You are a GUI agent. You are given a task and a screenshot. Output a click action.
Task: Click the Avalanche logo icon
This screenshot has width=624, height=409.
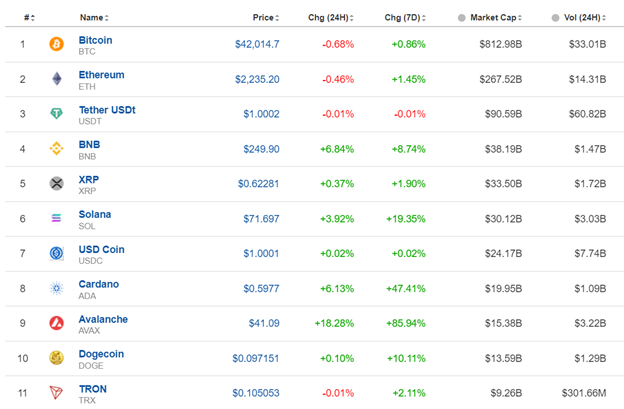click(x=56, y=323)
